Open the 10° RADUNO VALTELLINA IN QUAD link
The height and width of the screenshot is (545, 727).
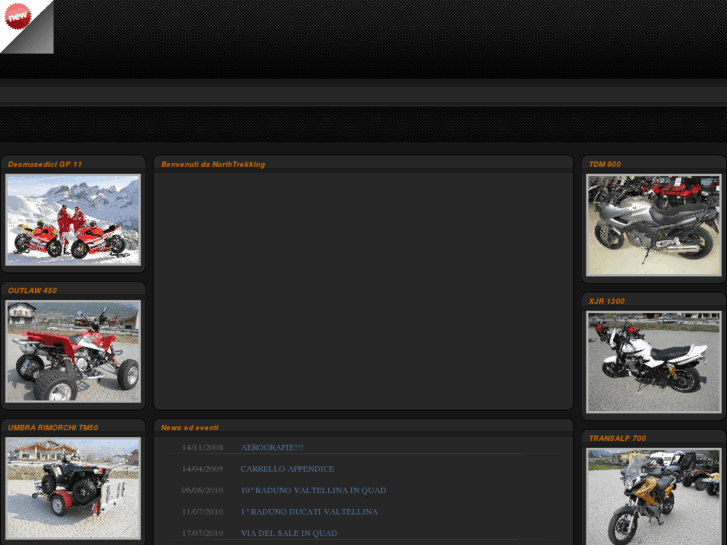(313, 490)
